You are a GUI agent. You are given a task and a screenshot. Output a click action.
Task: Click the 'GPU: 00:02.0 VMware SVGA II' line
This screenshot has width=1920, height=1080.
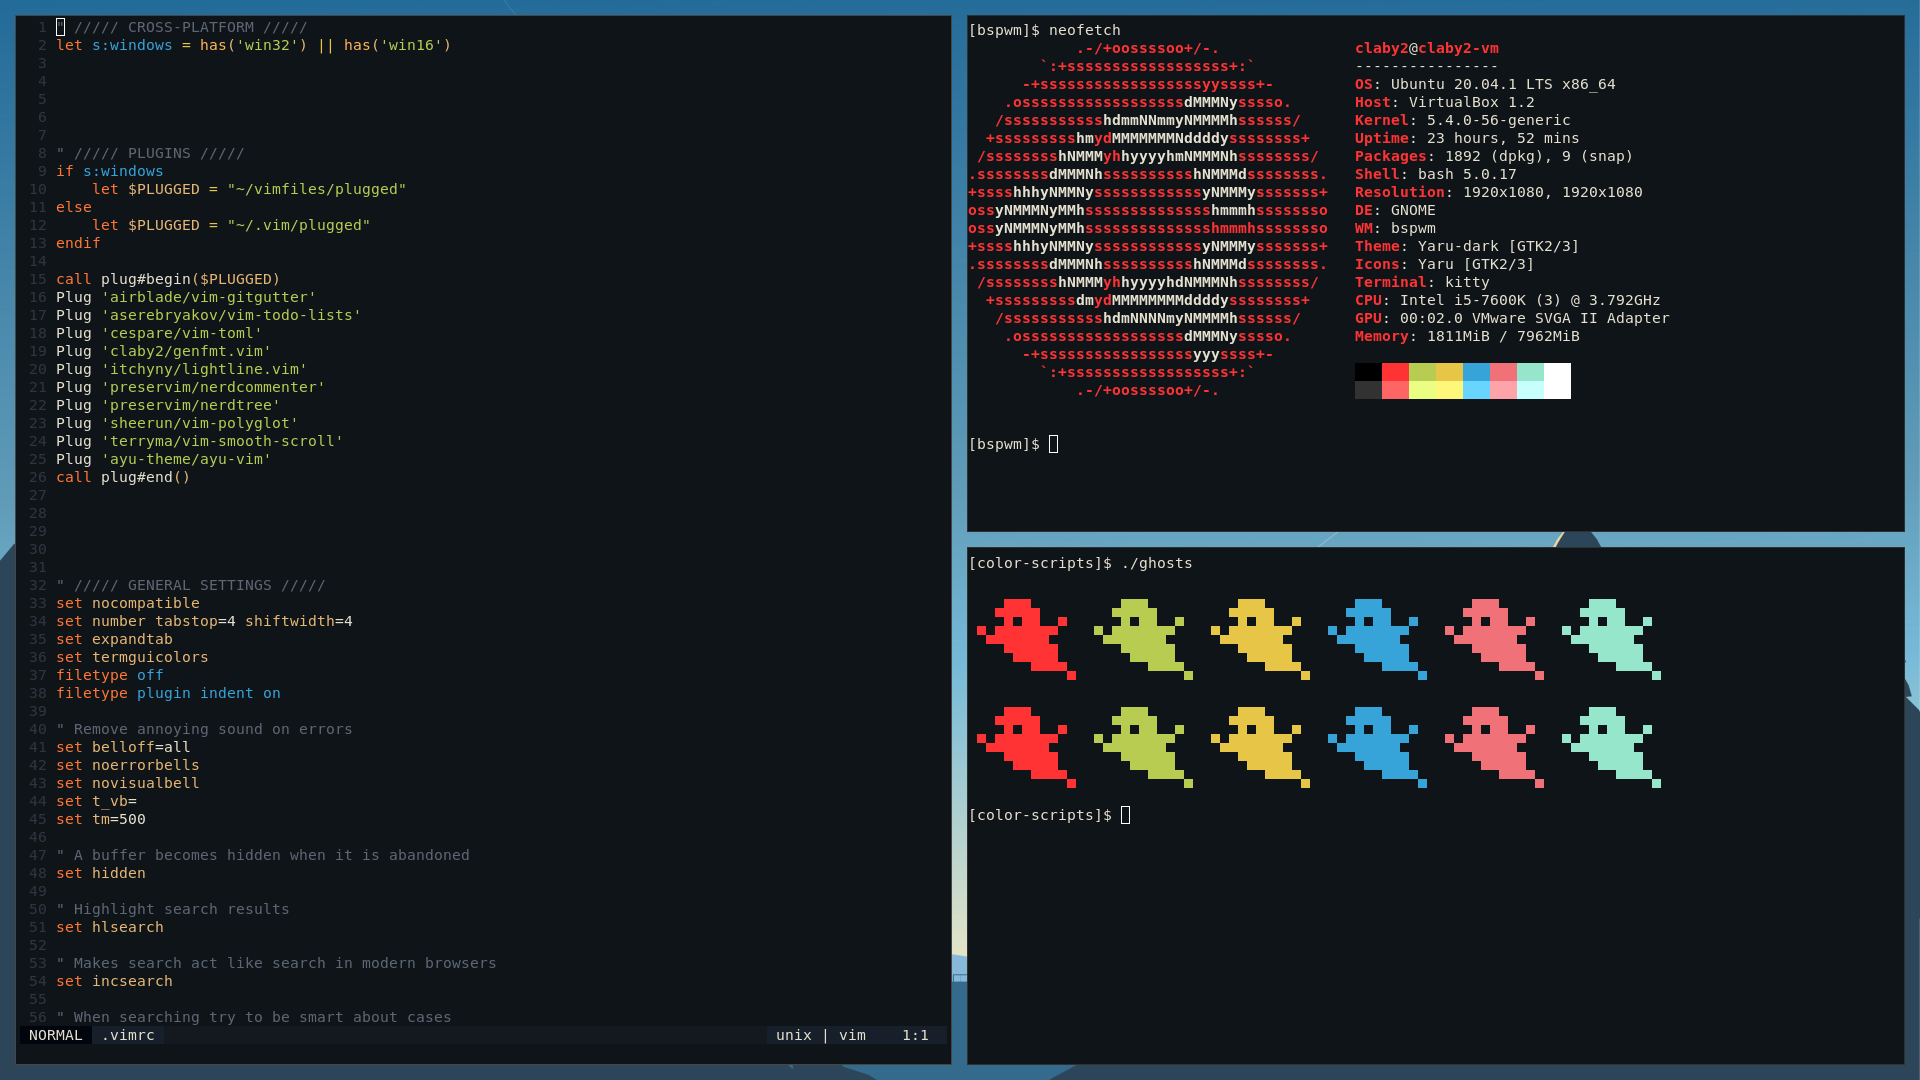click(1512, 318)
